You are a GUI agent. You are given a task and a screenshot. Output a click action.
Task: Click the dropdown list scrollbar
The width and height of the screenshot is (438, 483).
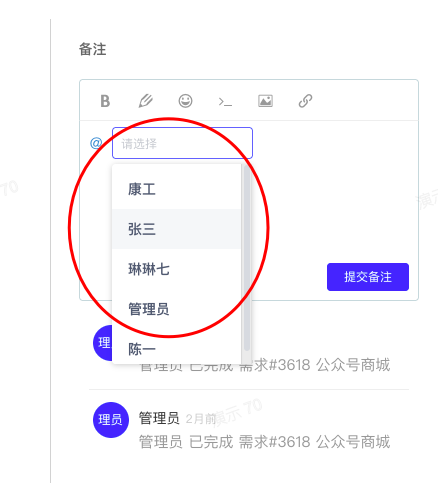(247, 257)
